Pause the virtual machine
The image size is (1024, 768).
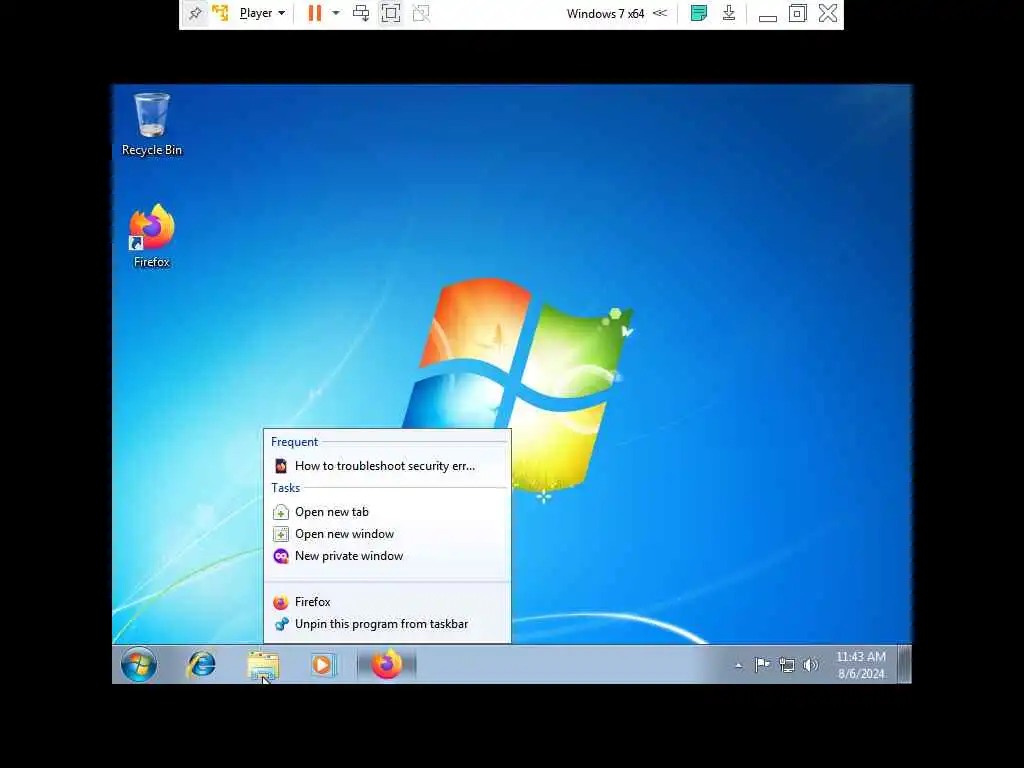pos(315,13)
